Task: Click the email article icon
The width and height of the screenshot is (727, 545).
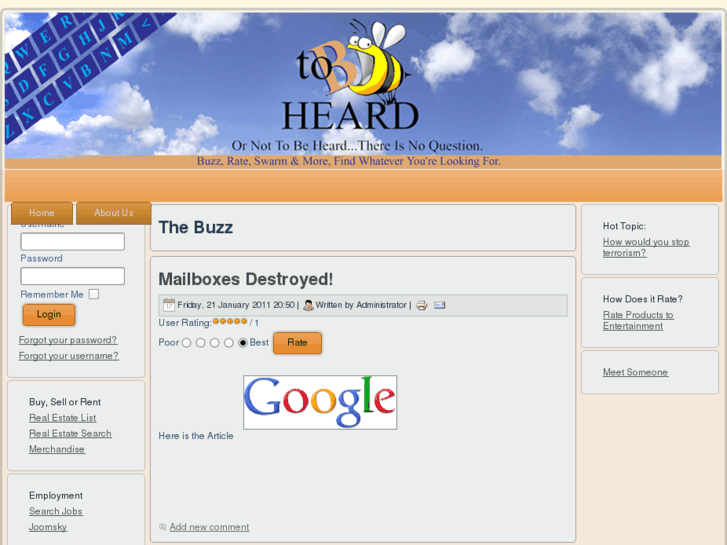Action: click(440, 305)
